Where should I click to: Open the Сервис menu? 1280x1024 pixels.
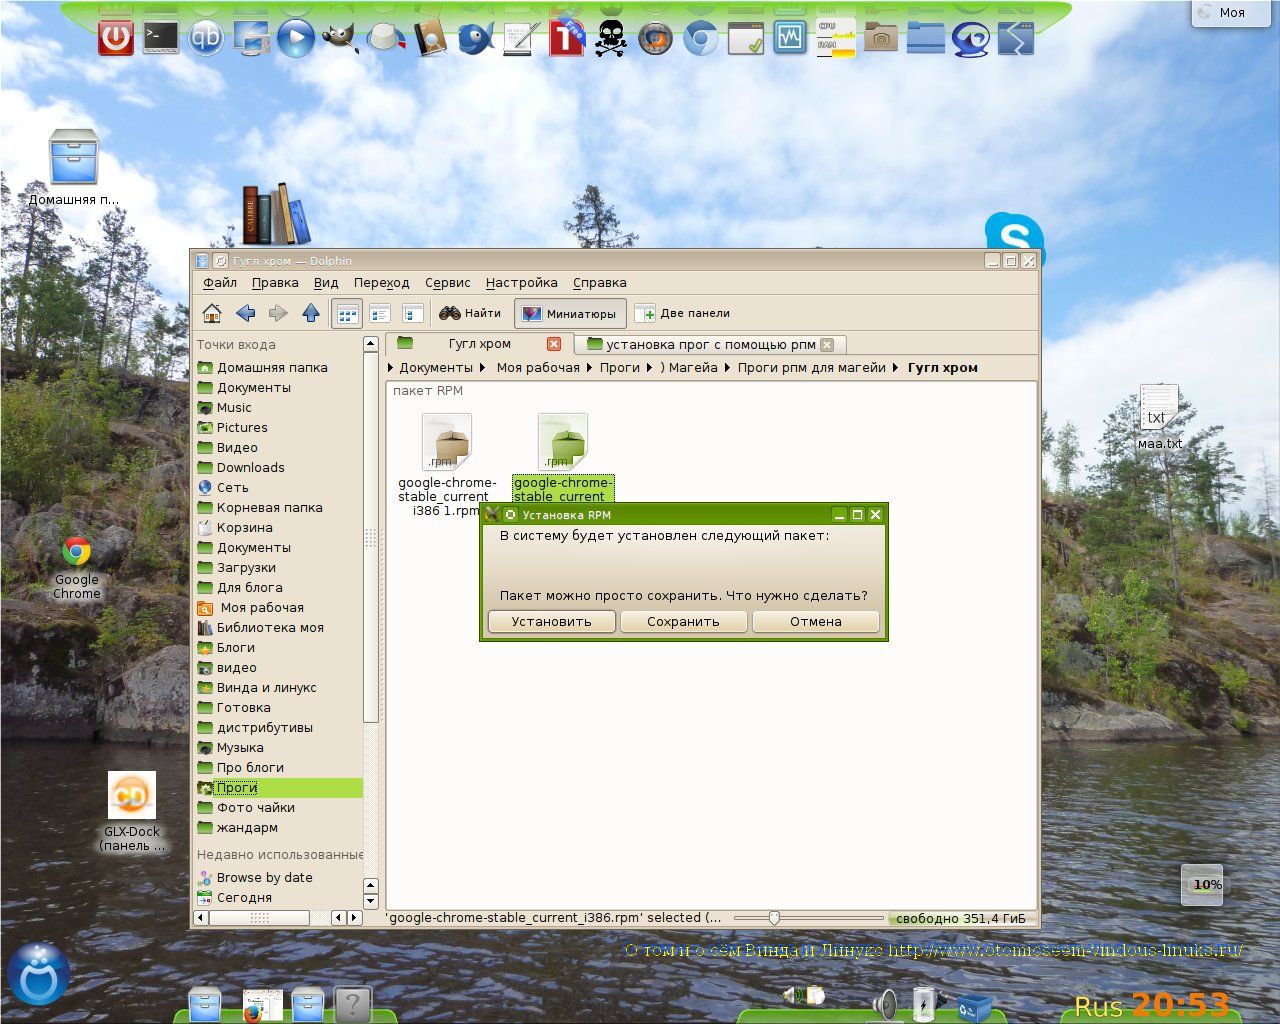pos(447,283)
